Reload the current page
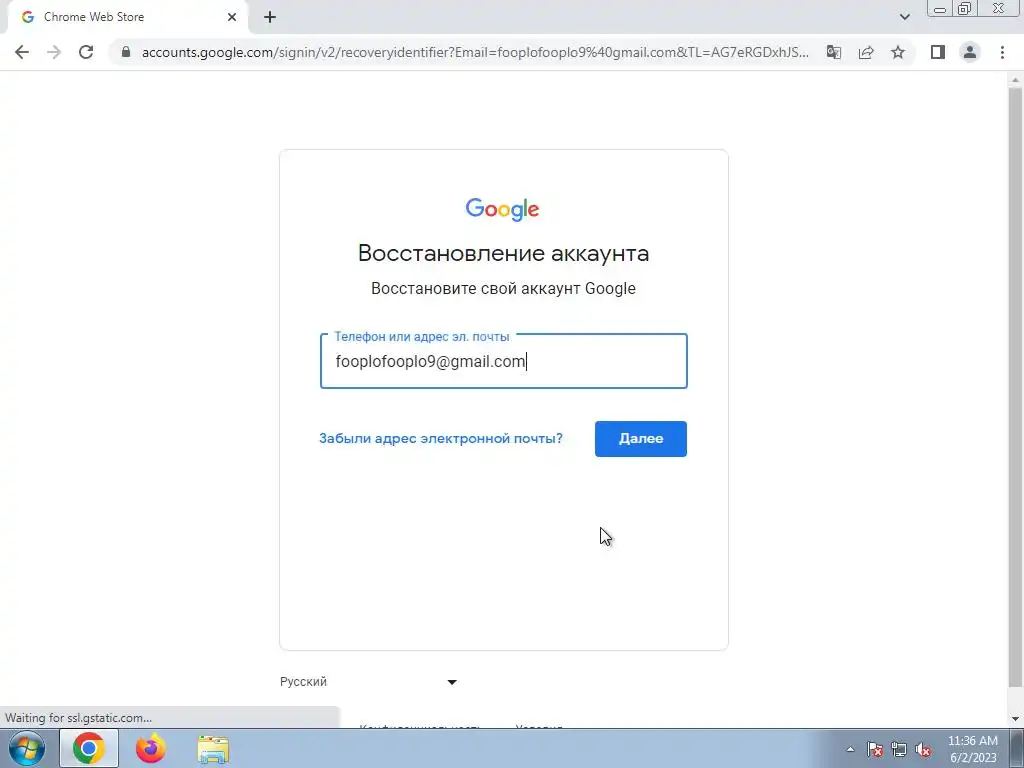The image size is (1024, 768). tap(86, 52)
